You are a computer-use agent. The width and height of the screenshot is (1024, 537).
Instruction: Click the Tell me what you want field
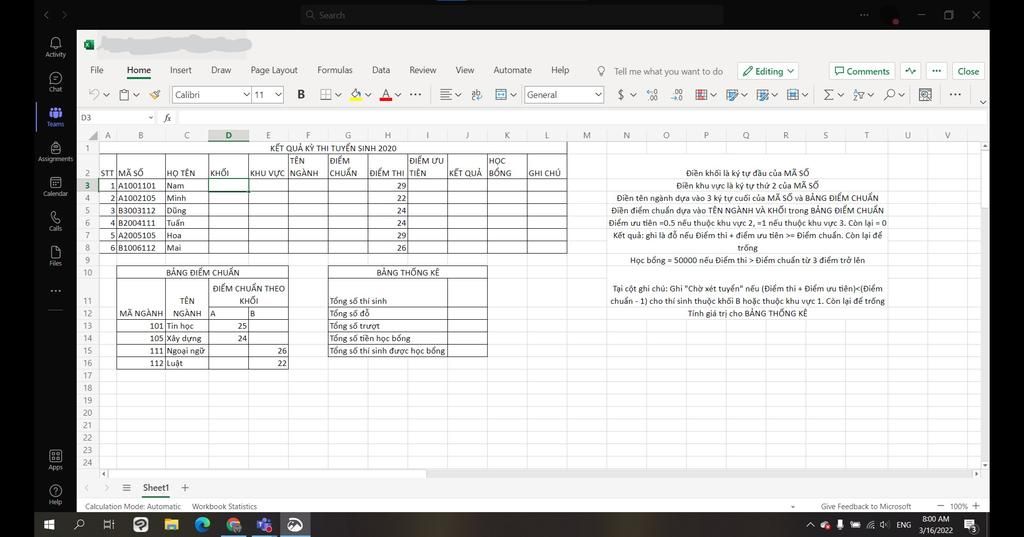coord(668,71)
